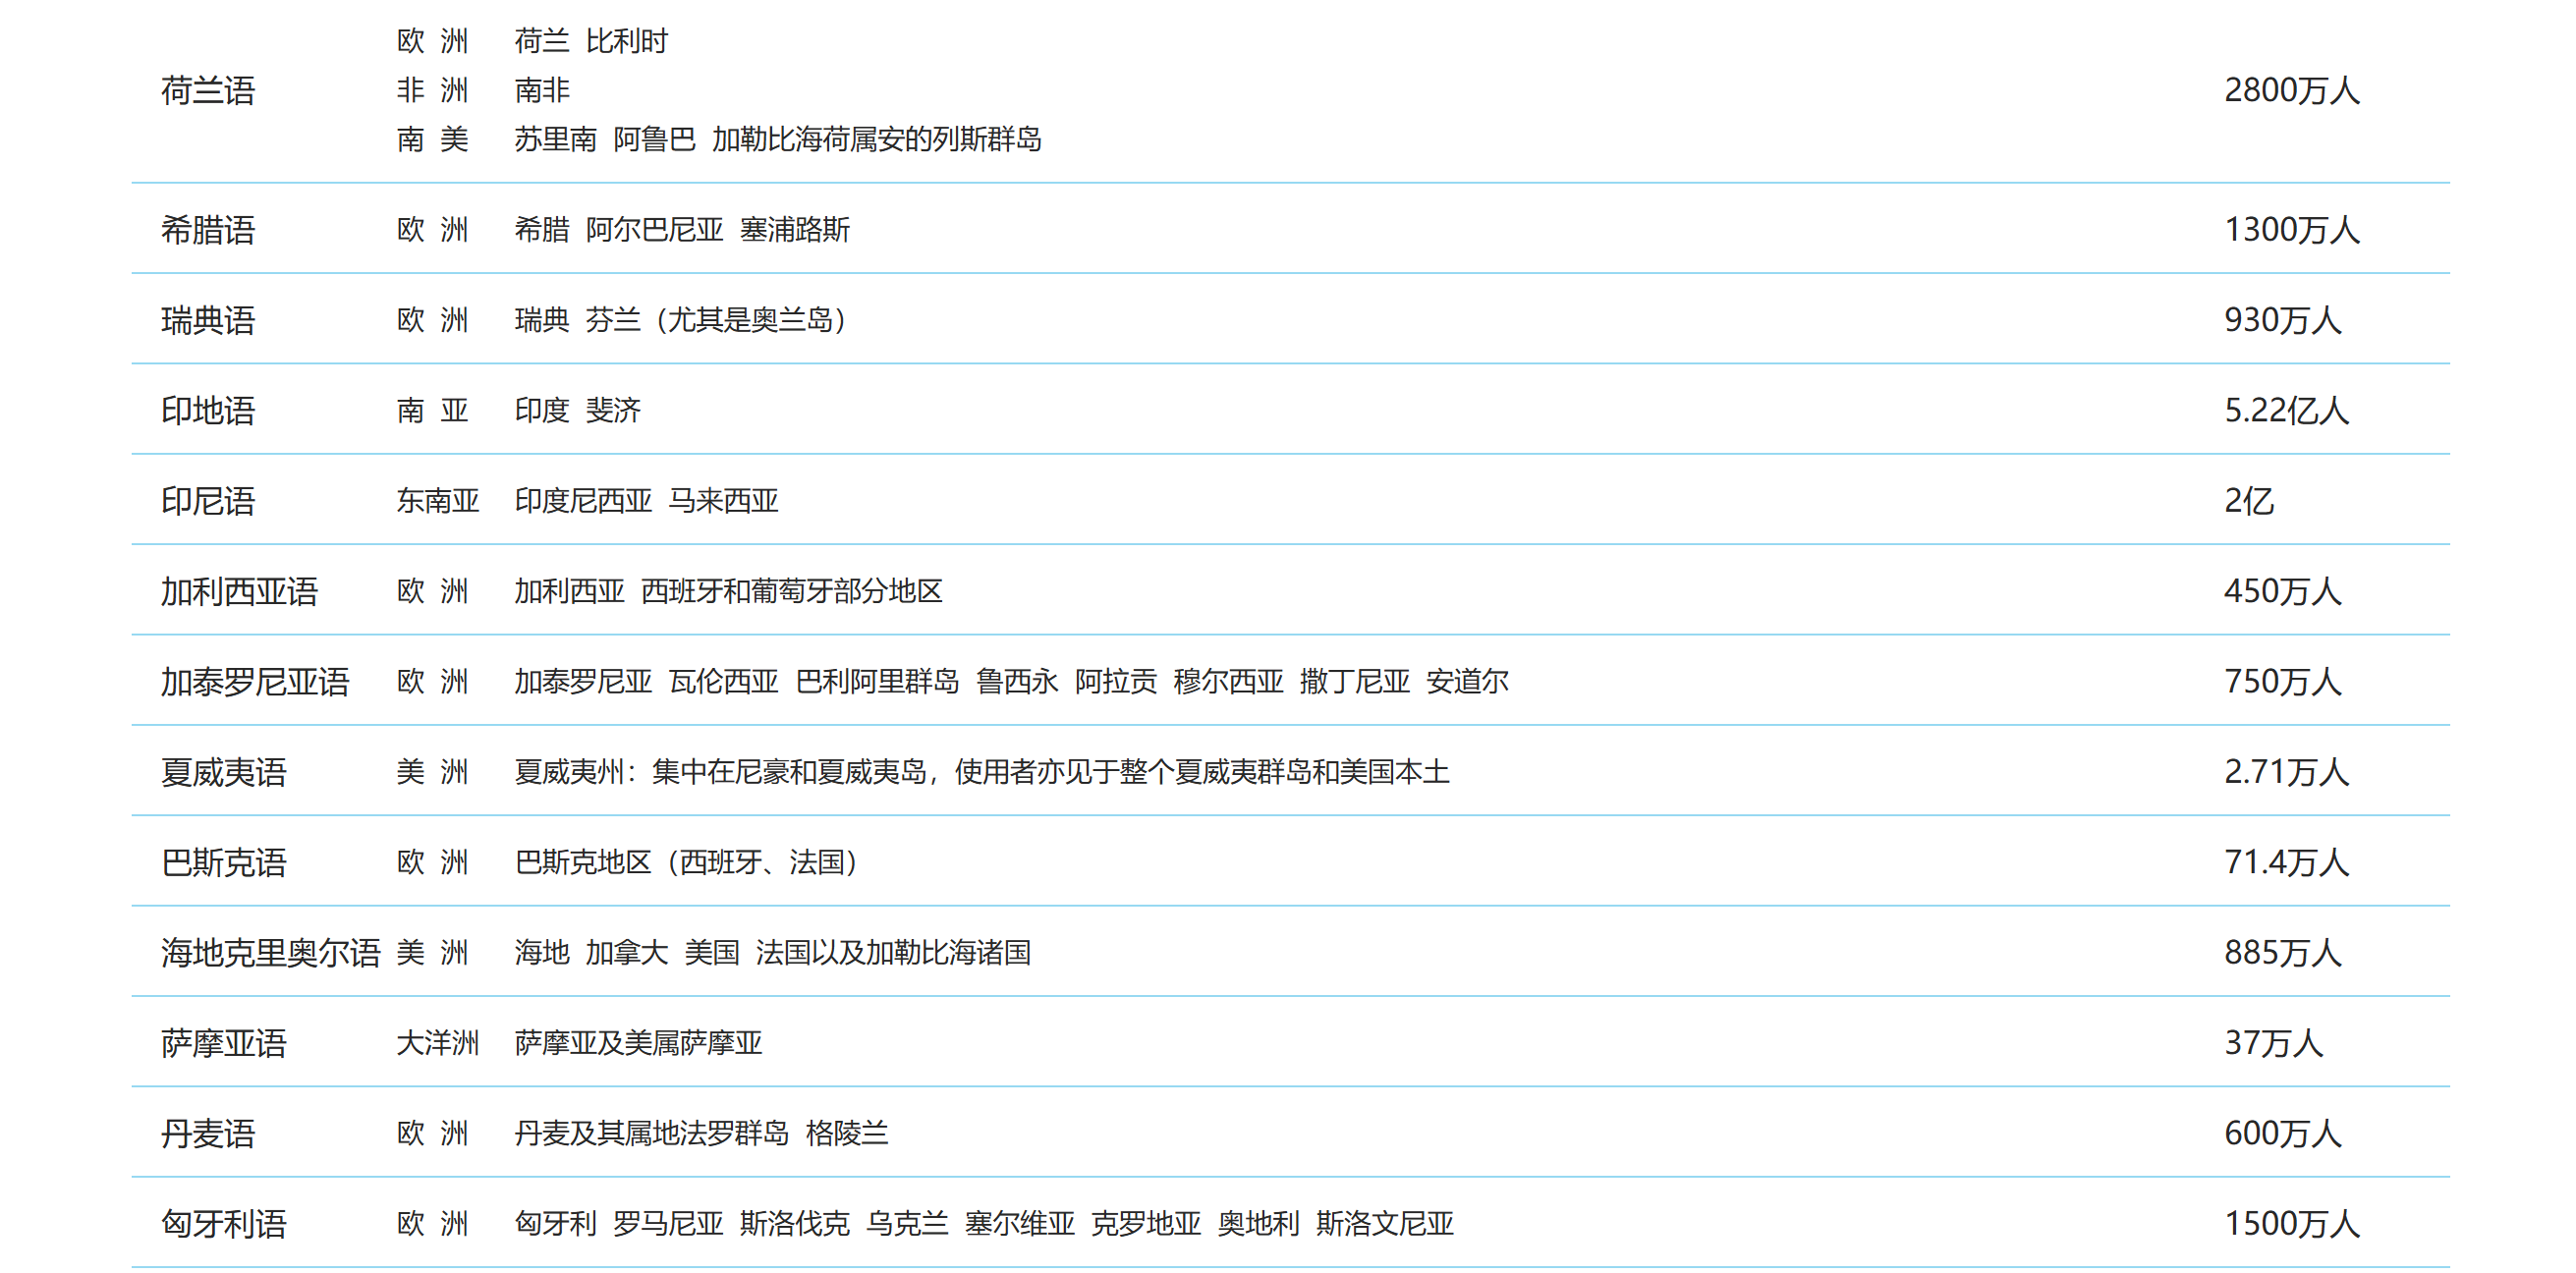Select 印尼语 in the table
The width and height of the screenshot is (2576, 1273).
[x=208, y=501]
